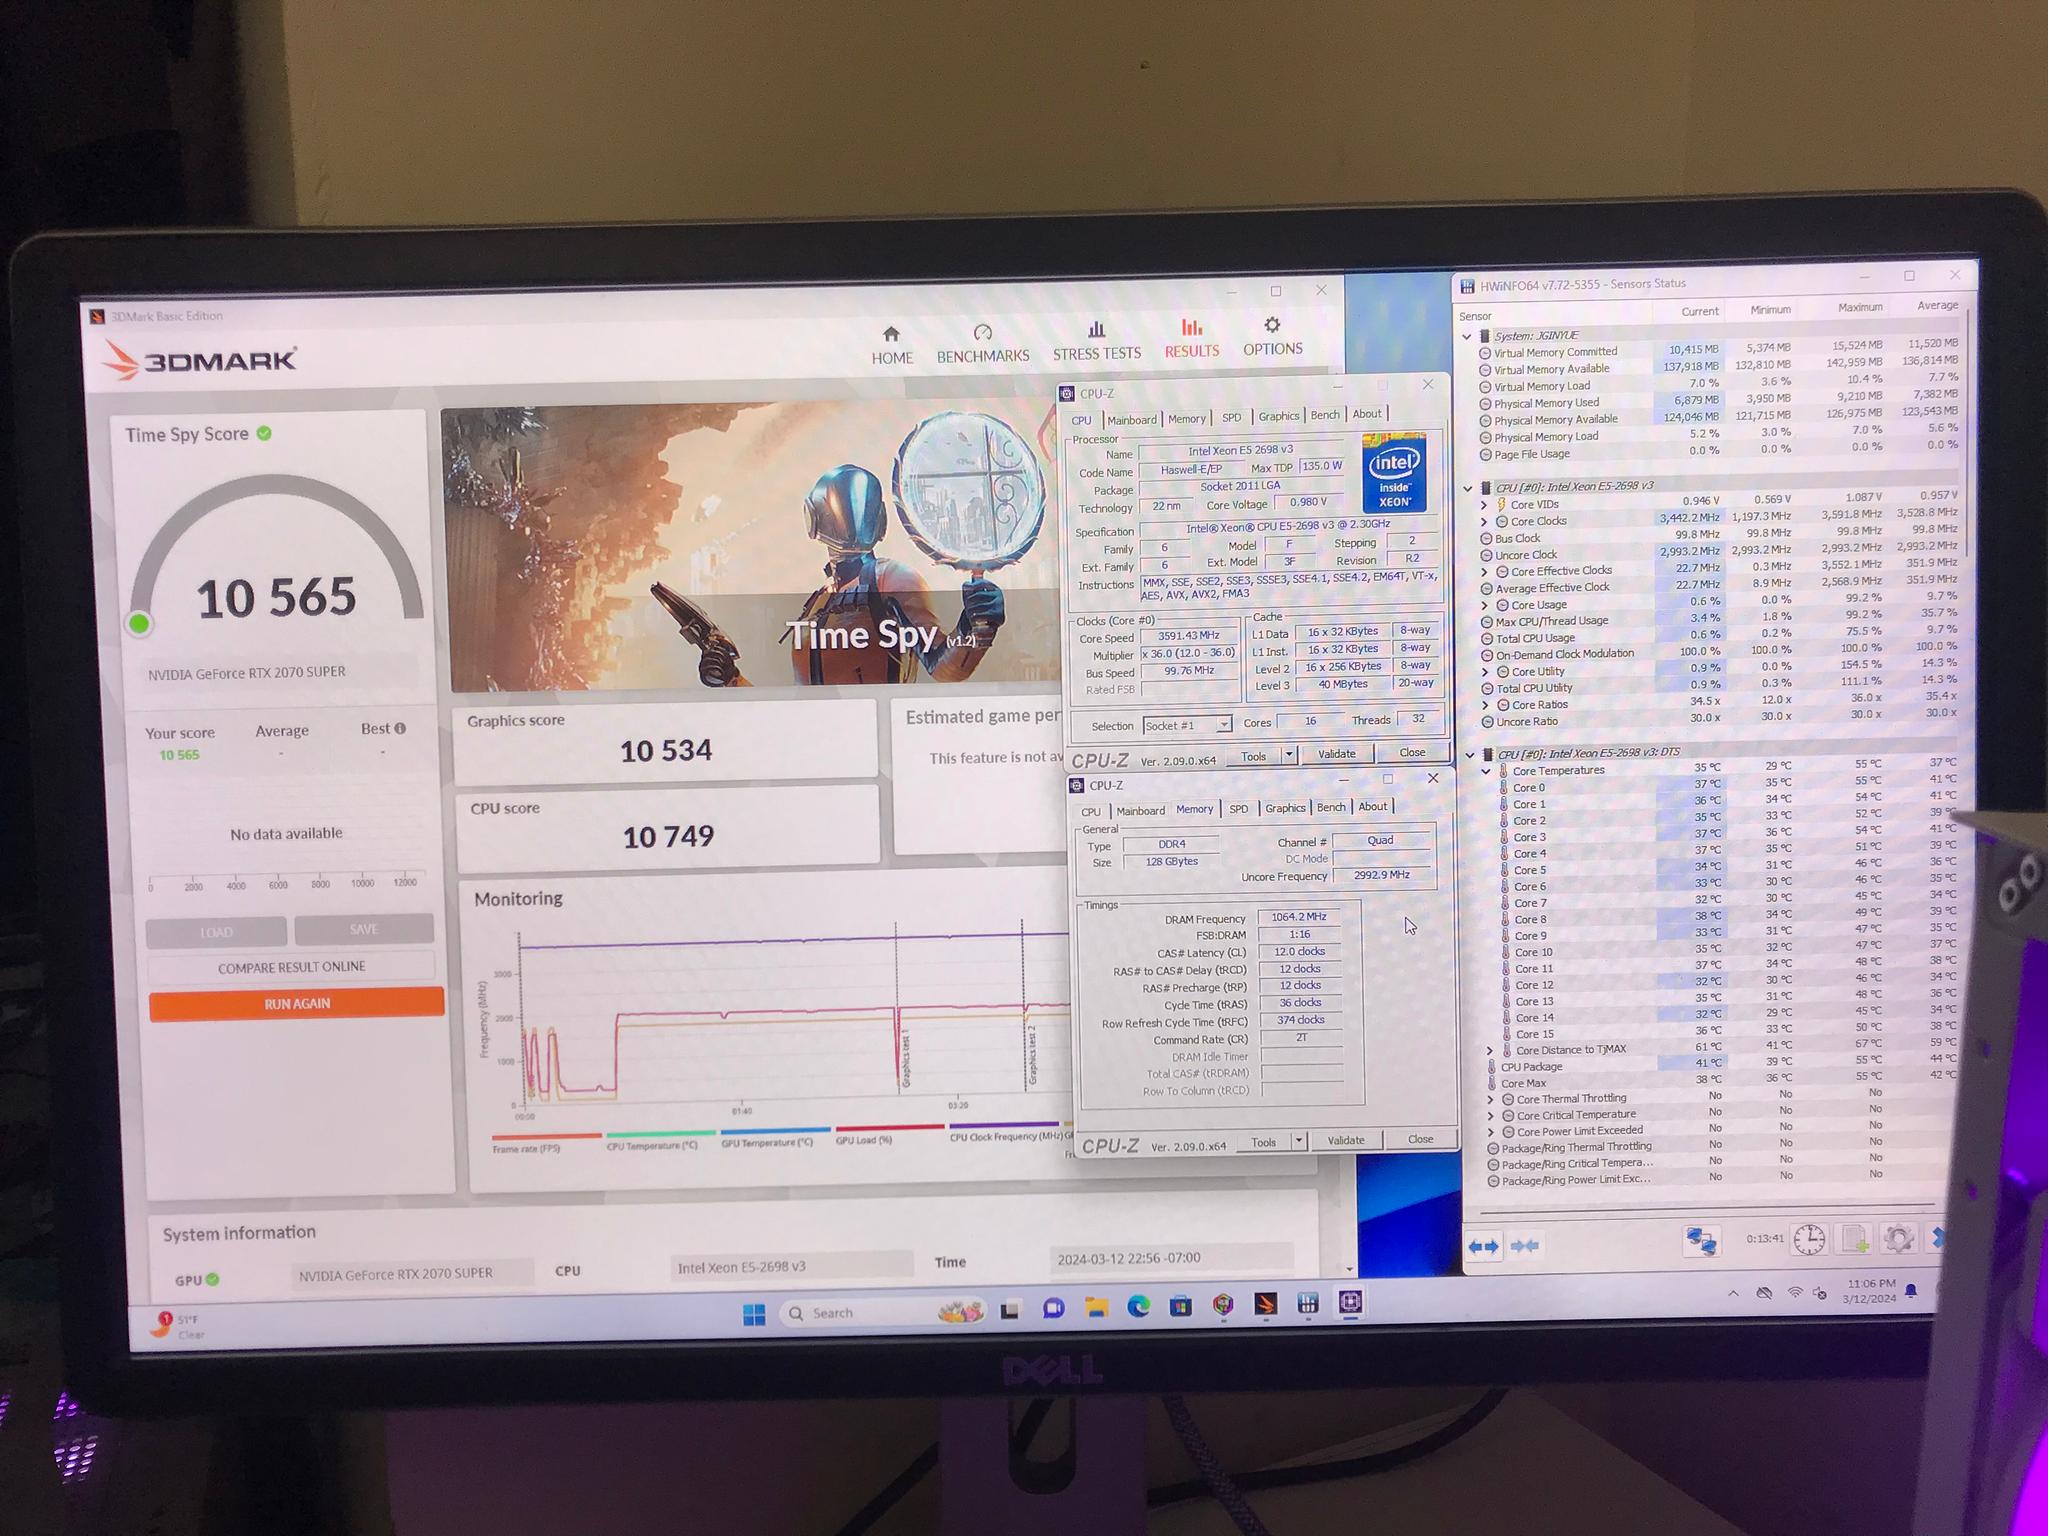Switch to Memory tab in upper CPU-Z
Viewport: 2048px width, 1536px height.
[x=1187, y=419]
